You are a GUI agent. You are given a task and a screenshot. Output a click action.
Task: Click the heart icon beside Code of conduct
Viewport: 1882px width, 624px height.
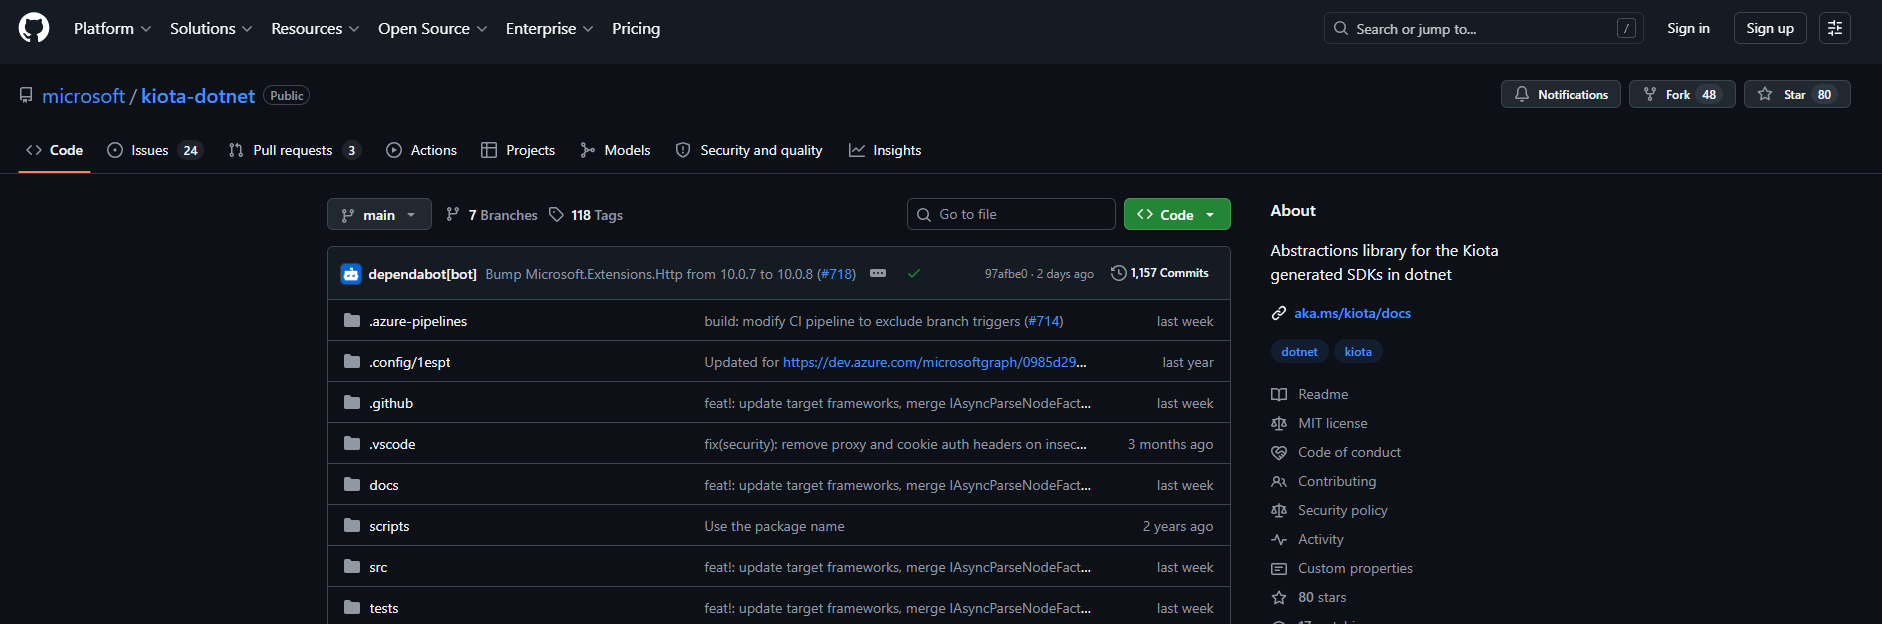coord(1279,452)
